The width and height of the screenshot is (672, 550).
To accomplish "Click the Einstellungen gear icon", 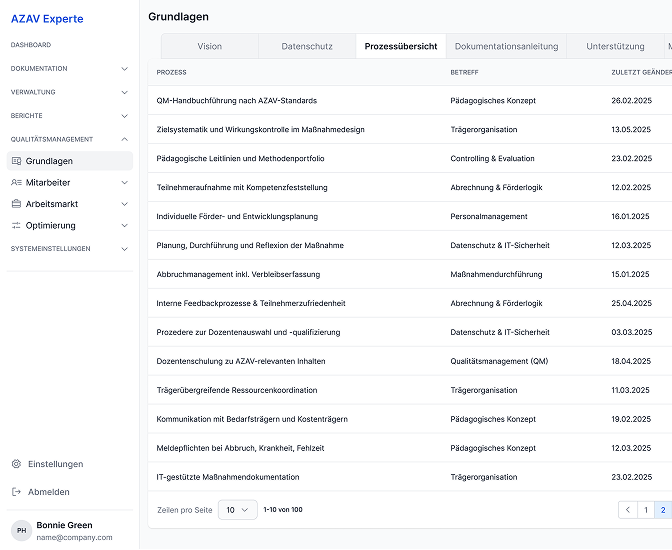I will pyautogui.click(x=16, y=464).
